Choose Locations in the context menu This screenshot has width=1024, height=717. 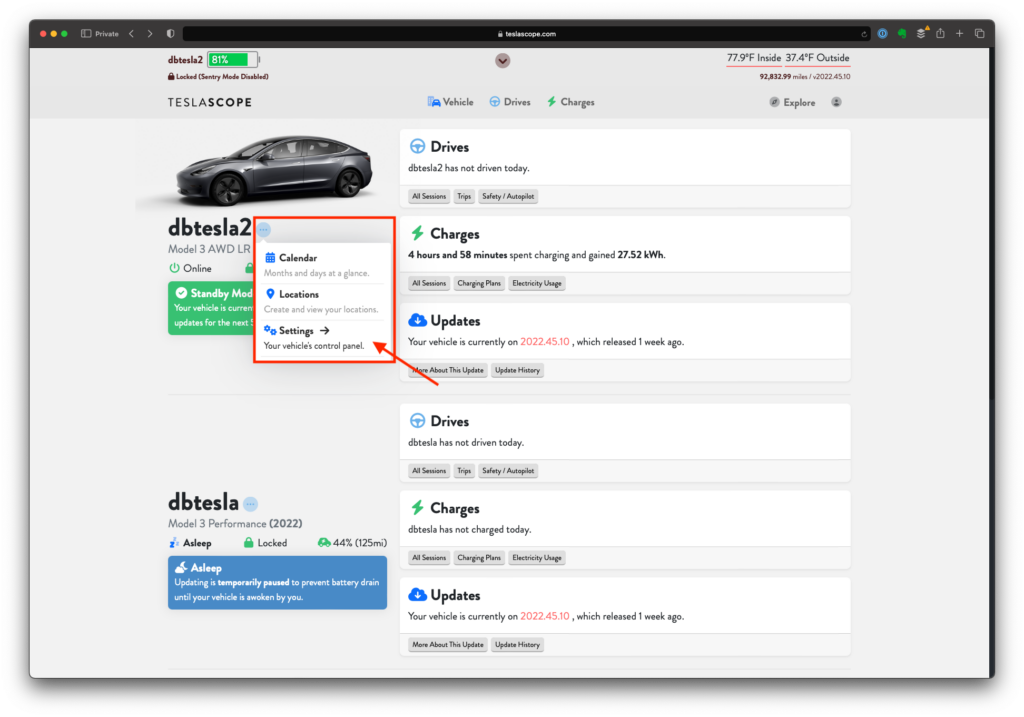click(x=299, y=294)
